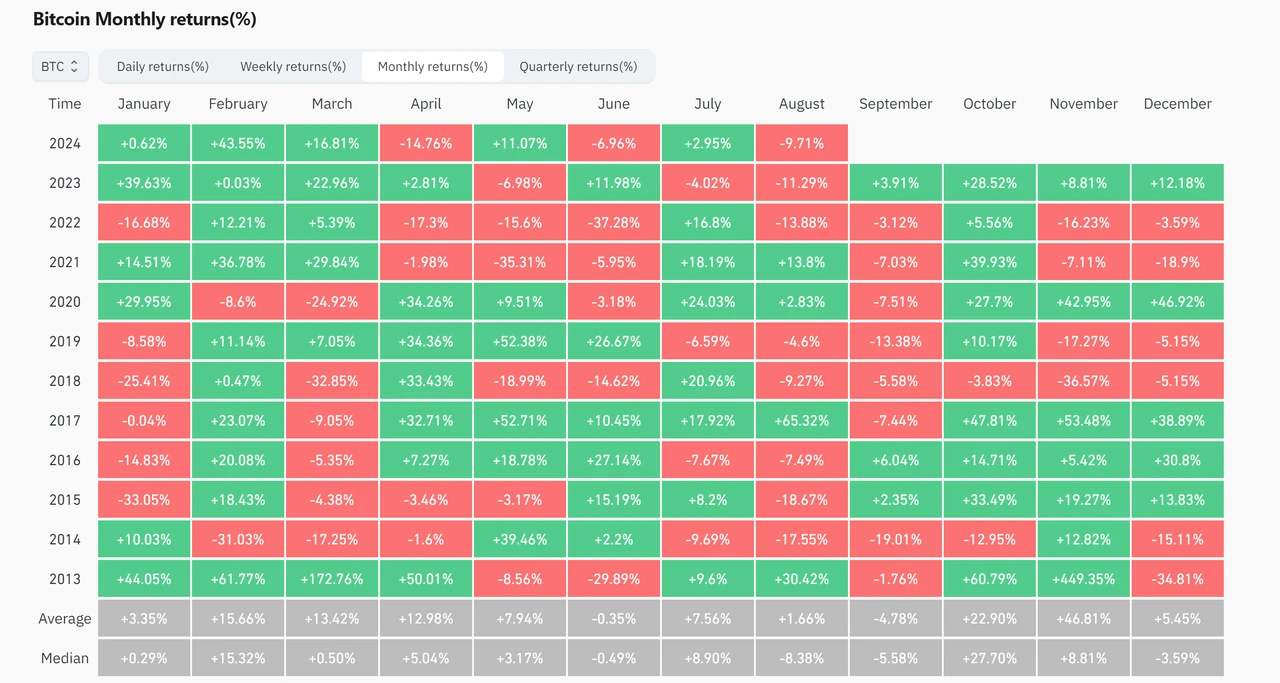
Task: Switch to Daily returns(%) tab
Action: [163, 67]
